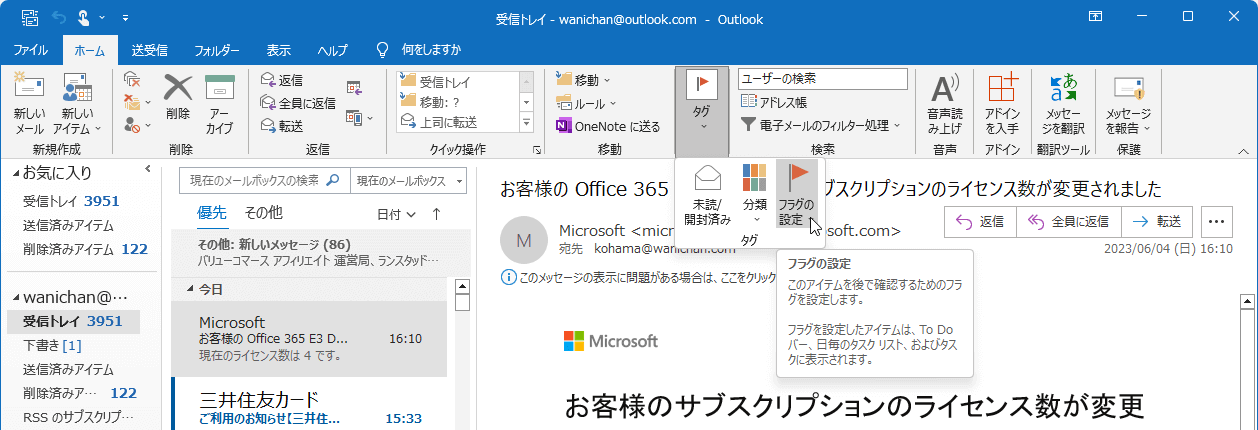Open the クイック操作 dialog launcher
The image size is (1258, 430).
(537, 150)
